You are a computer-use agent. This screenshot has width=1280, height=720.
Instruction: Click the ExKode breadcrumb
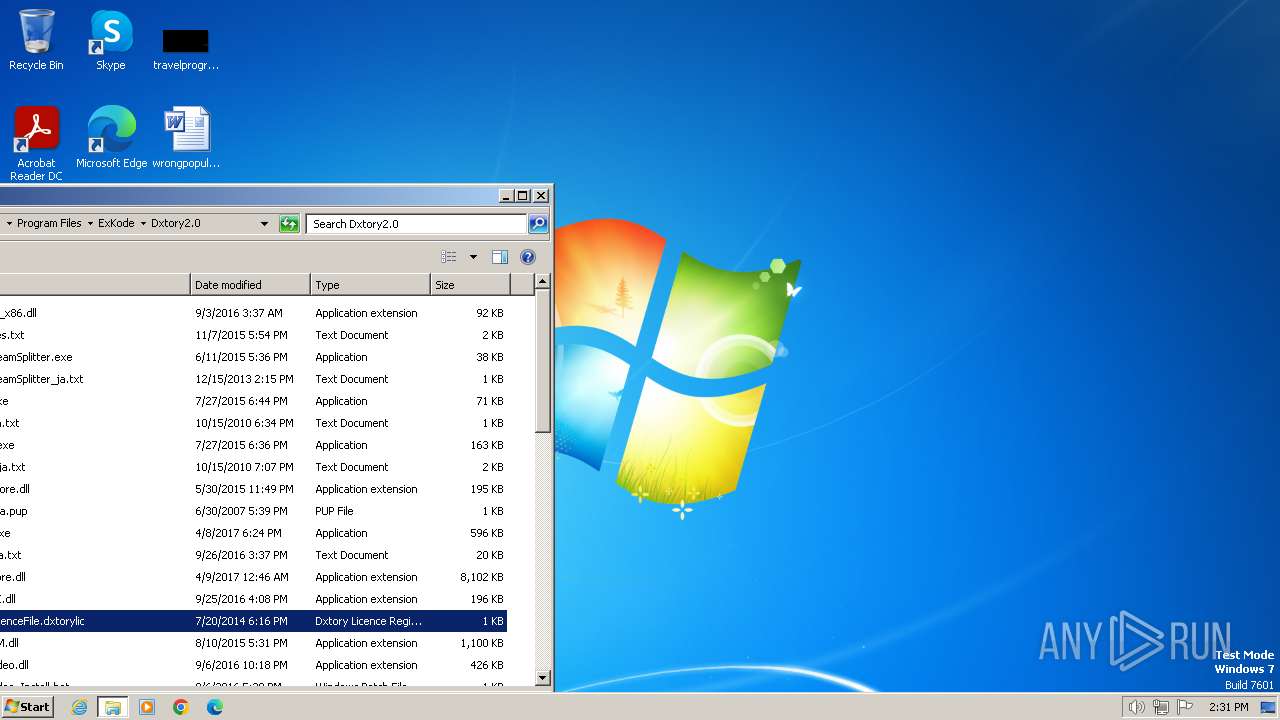point(116,224)
